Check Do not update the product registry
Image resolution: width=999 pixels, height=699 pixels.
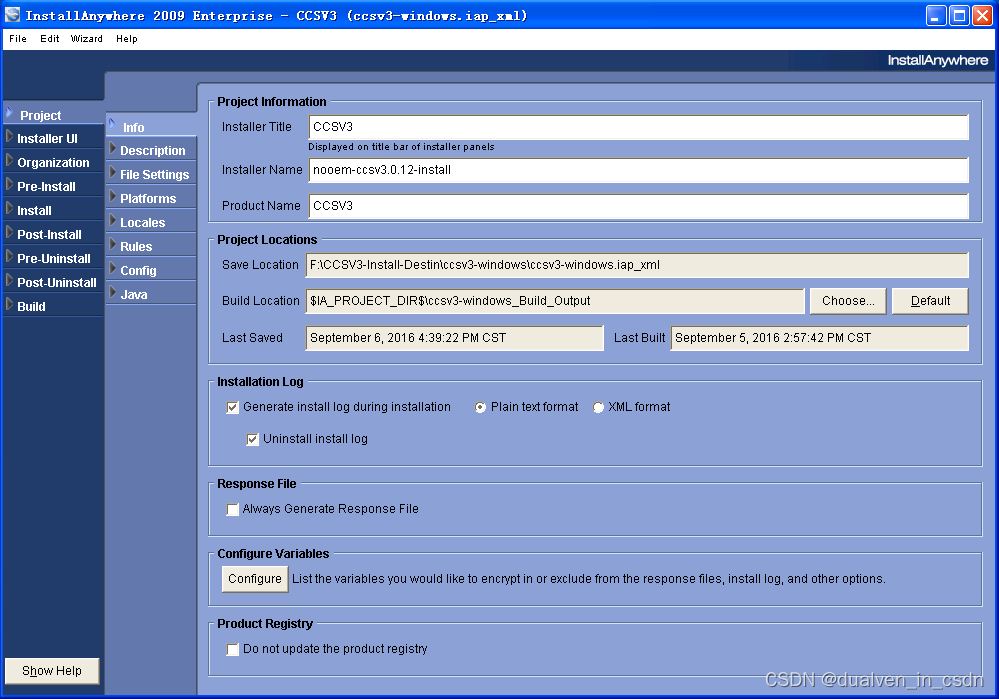pos(232,650)
